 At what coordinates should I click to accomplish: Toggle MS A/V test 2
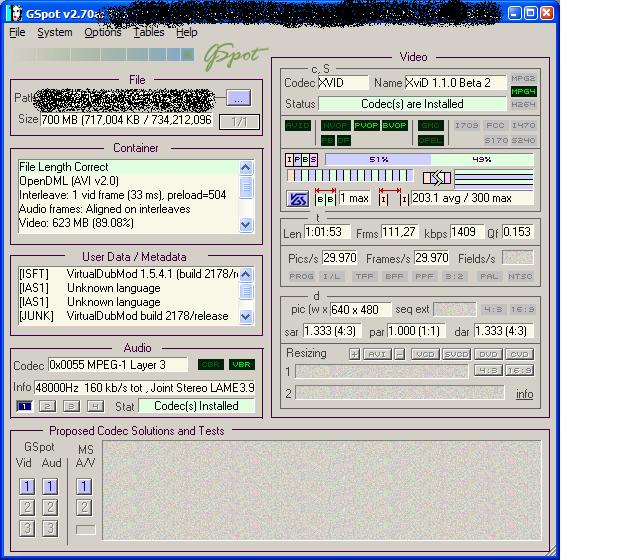(x=84, y=508)
